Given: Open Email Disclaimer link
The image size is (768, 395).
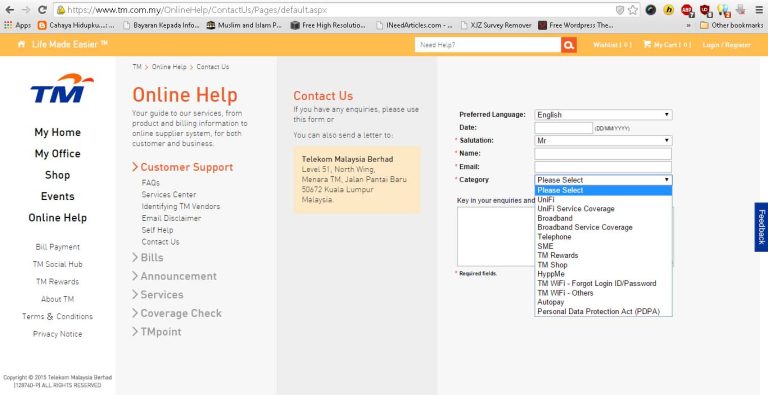Looking at the screenshot, I should (x=171, y=218).
